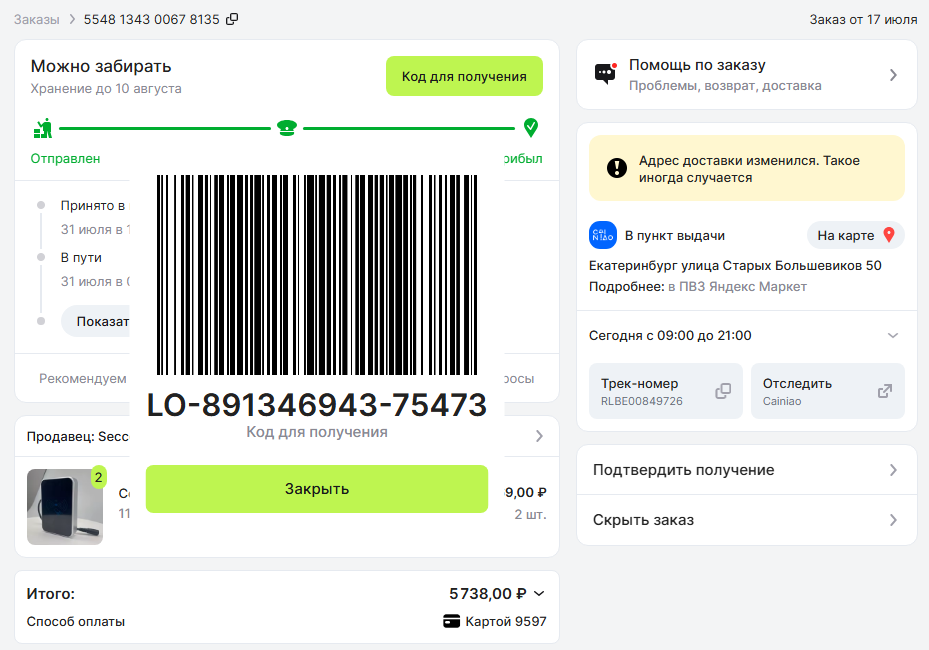The height and width of the screenshot is (650, 929).
Task: Open the ПВЗ Яндекс Маркет link
Action: 738,287
